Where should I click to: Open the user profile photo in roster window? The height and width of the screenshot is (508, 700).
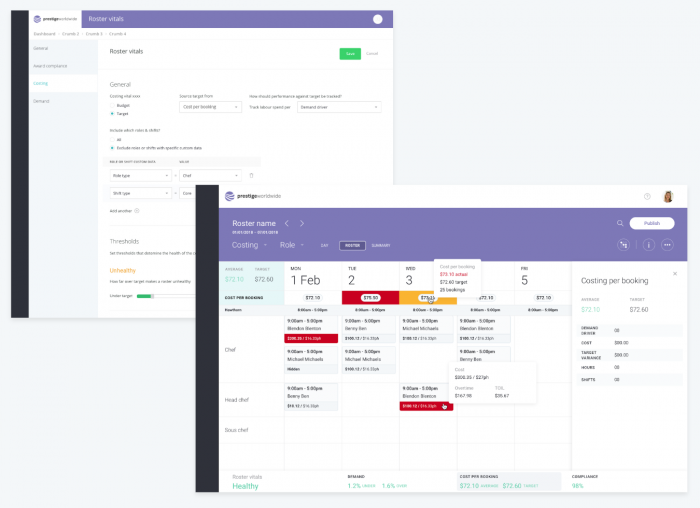point(668,196)
